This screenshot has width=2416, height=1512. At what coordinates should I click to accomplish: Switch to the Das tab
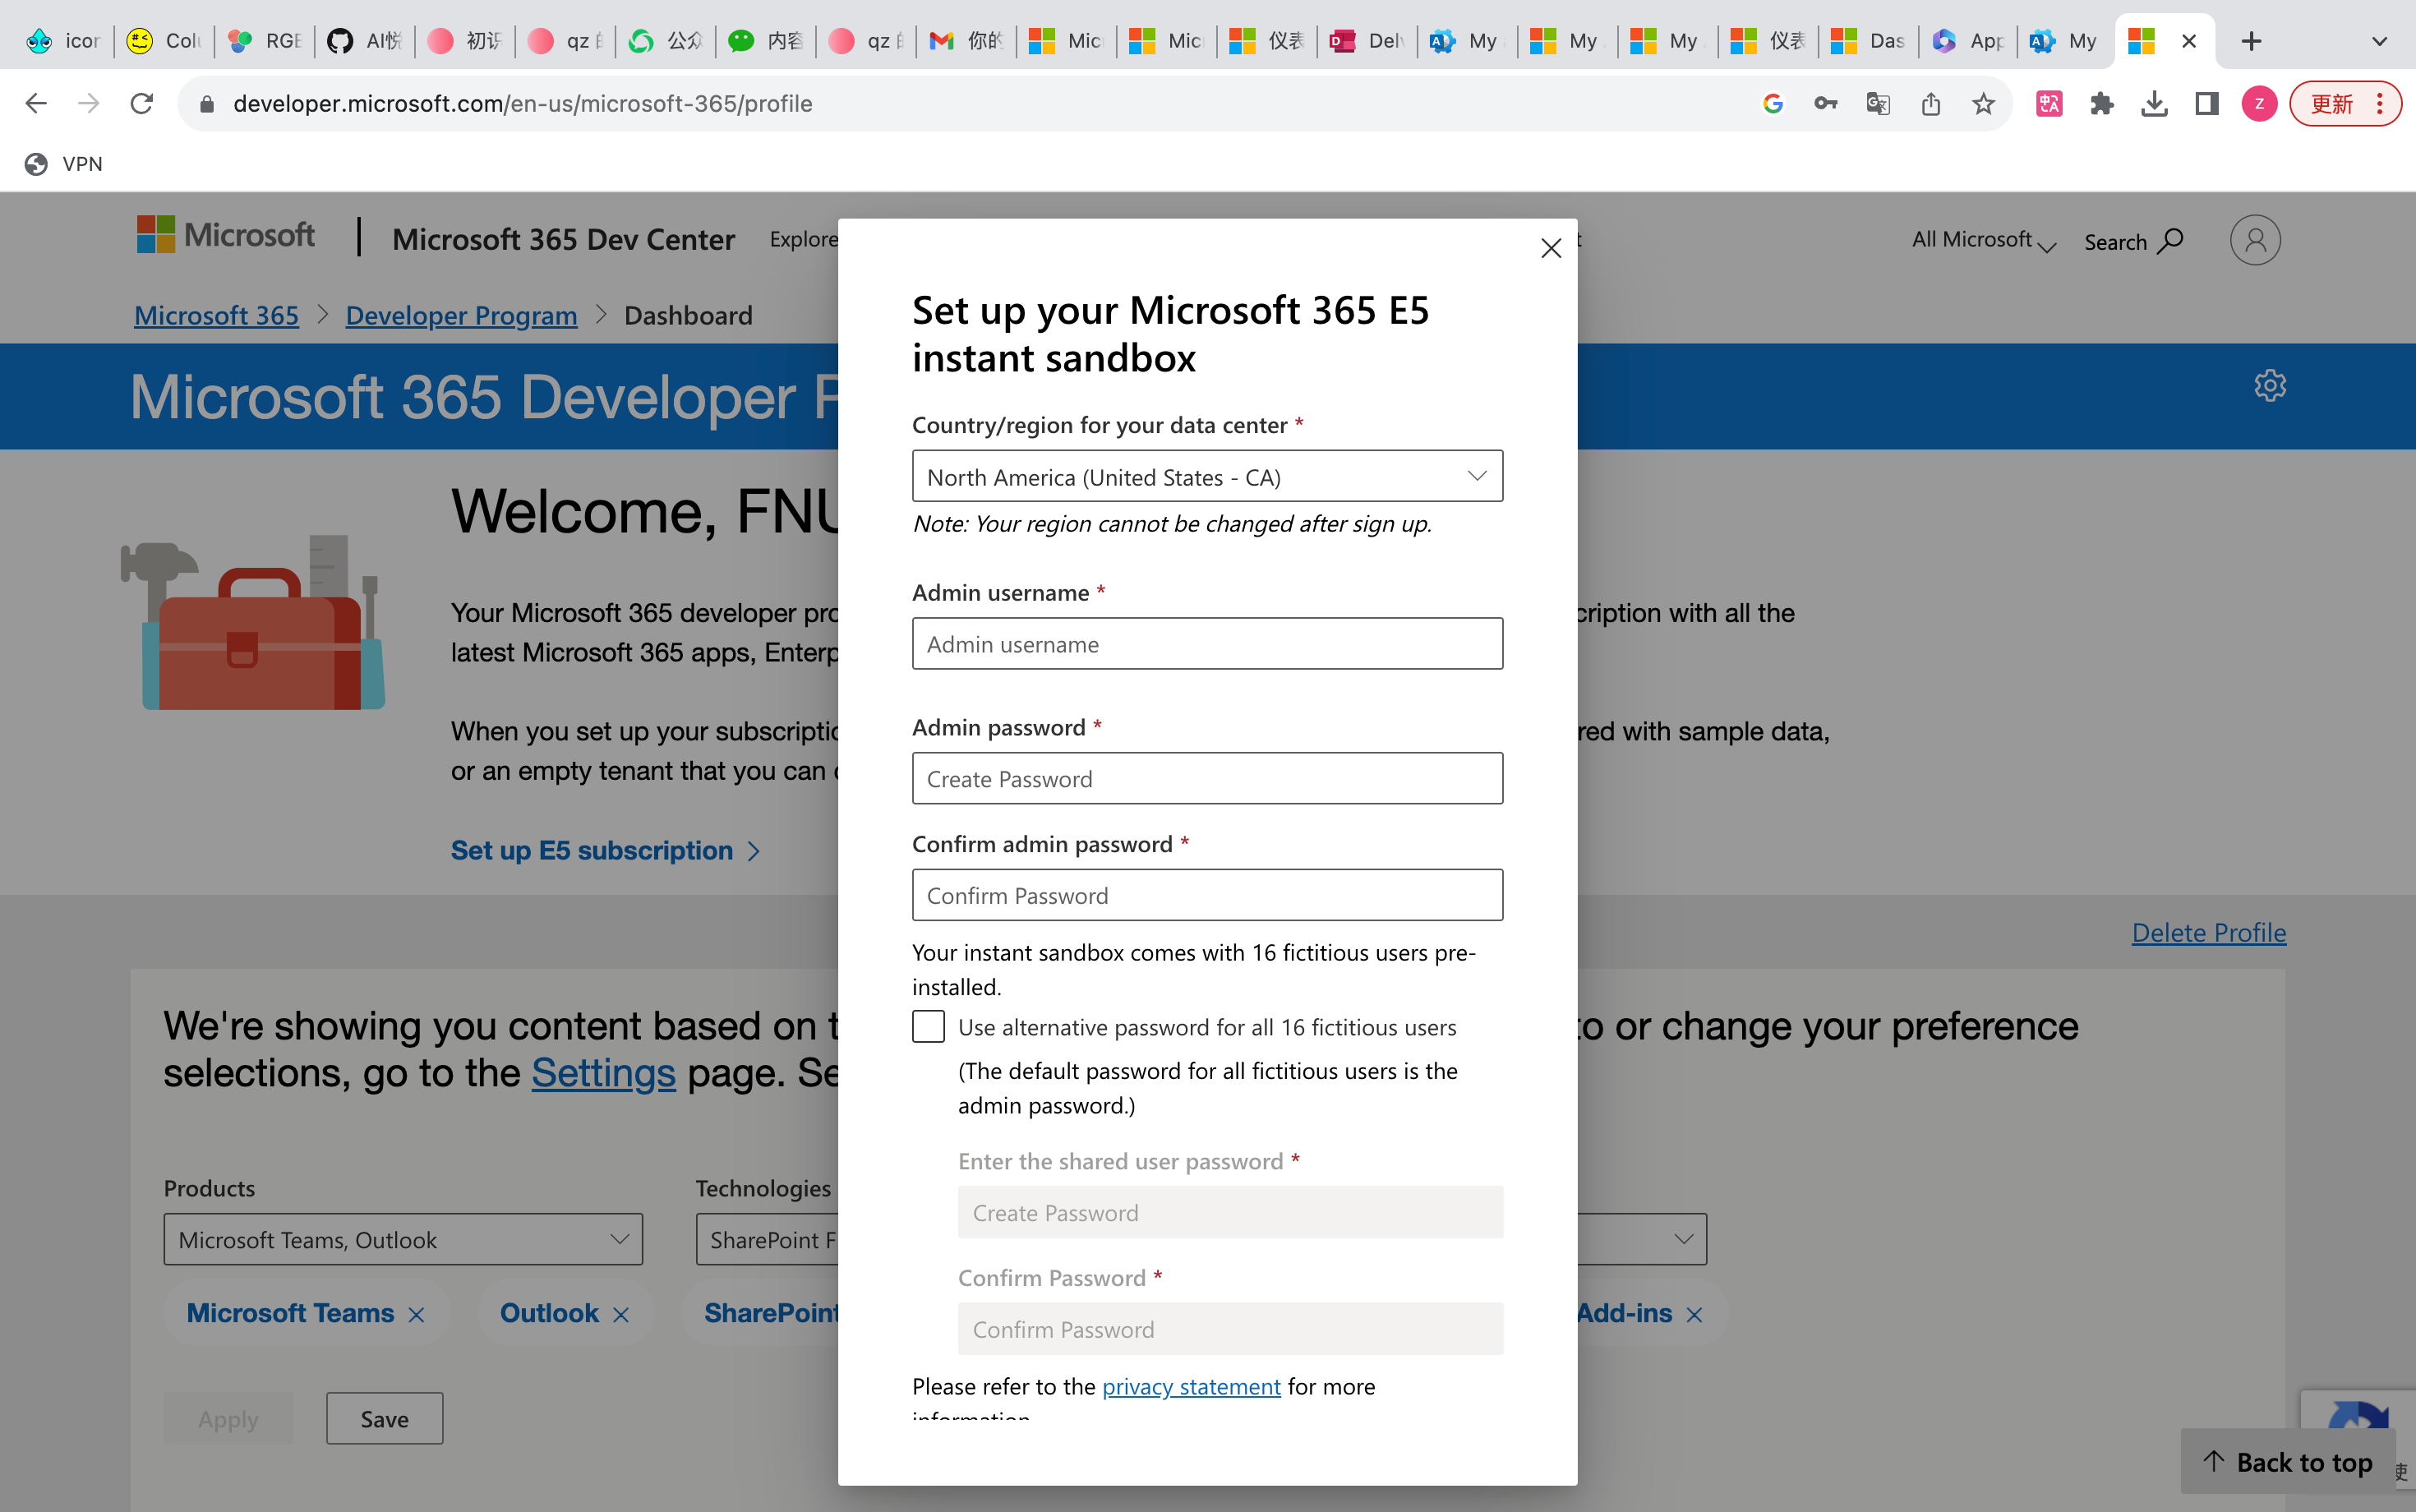[x=1868, y=41]
